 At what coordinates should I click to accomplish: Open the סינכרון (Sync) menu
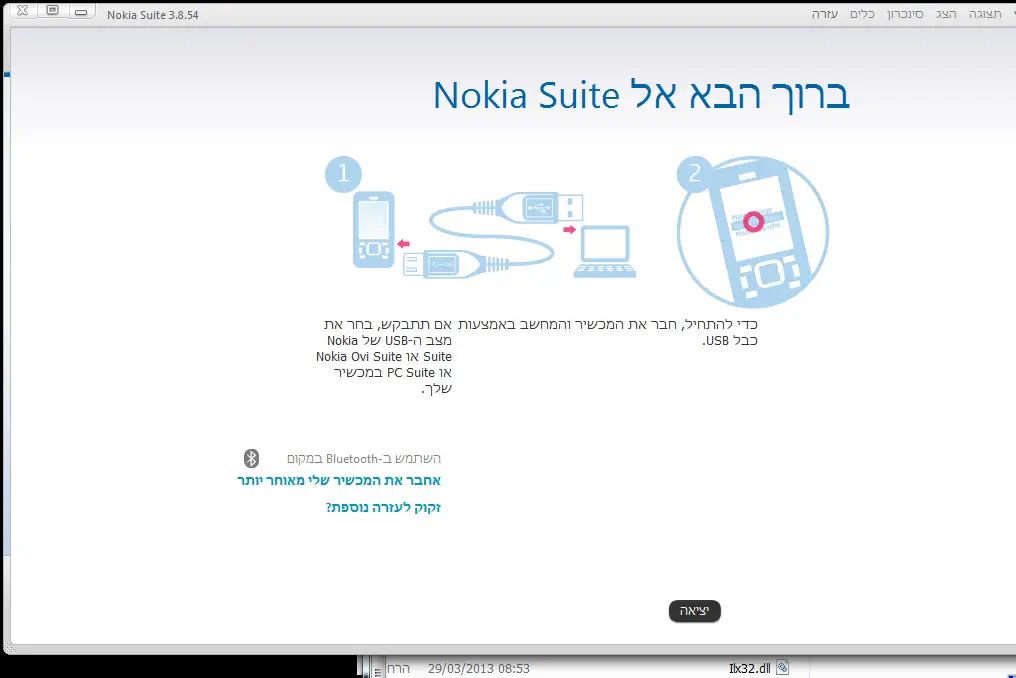click(904, 14)
